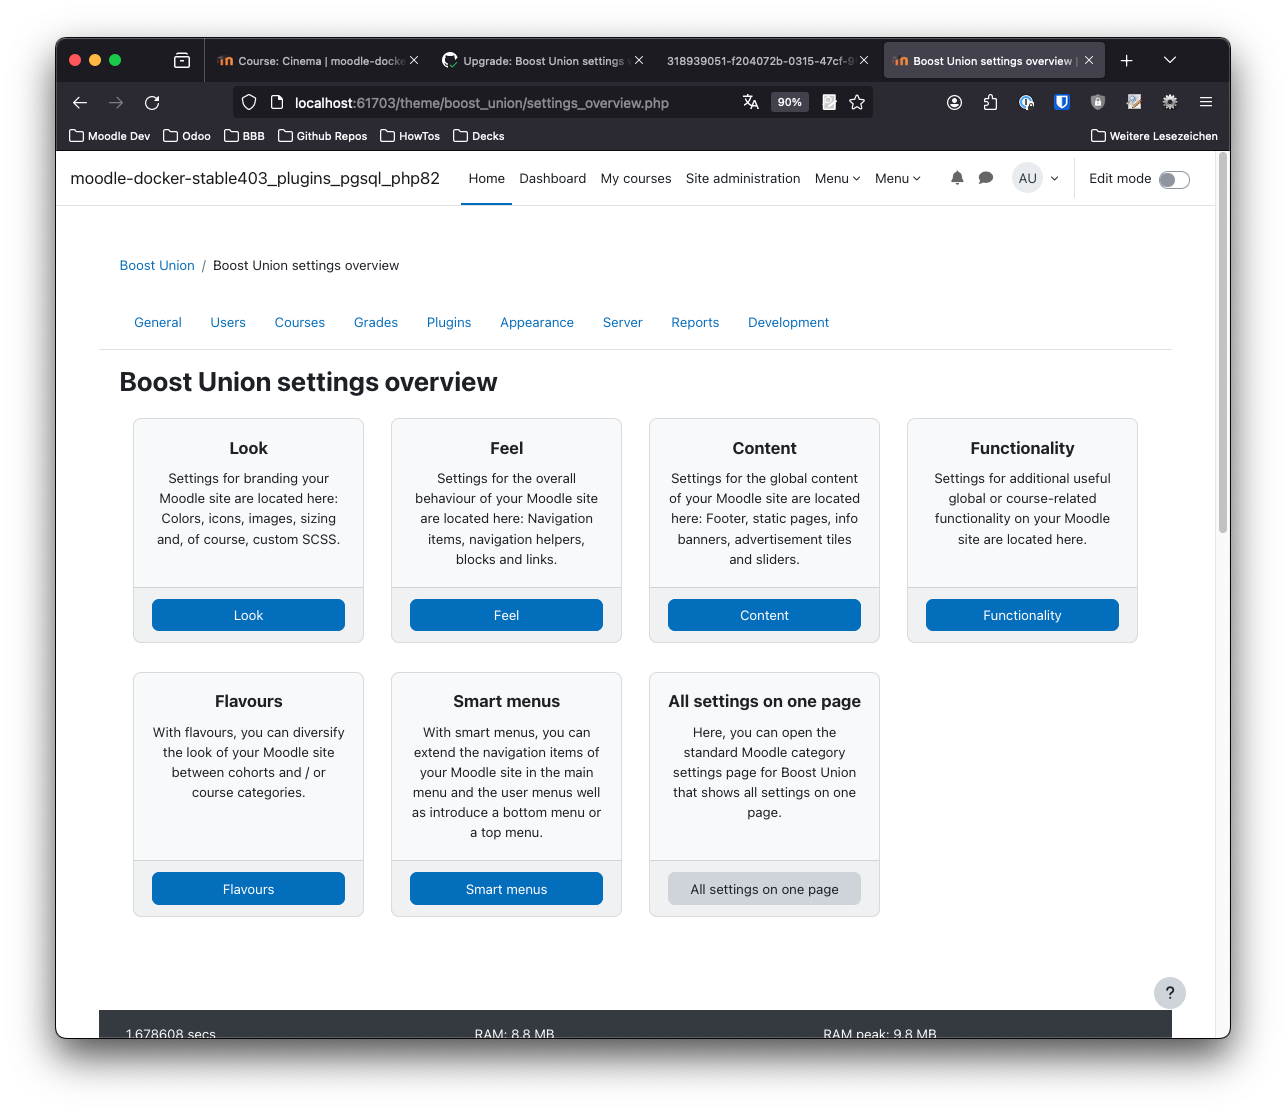1286x1112 pixels.
Task: Open the BBB bookmarks folder
Action: [245, 136]
